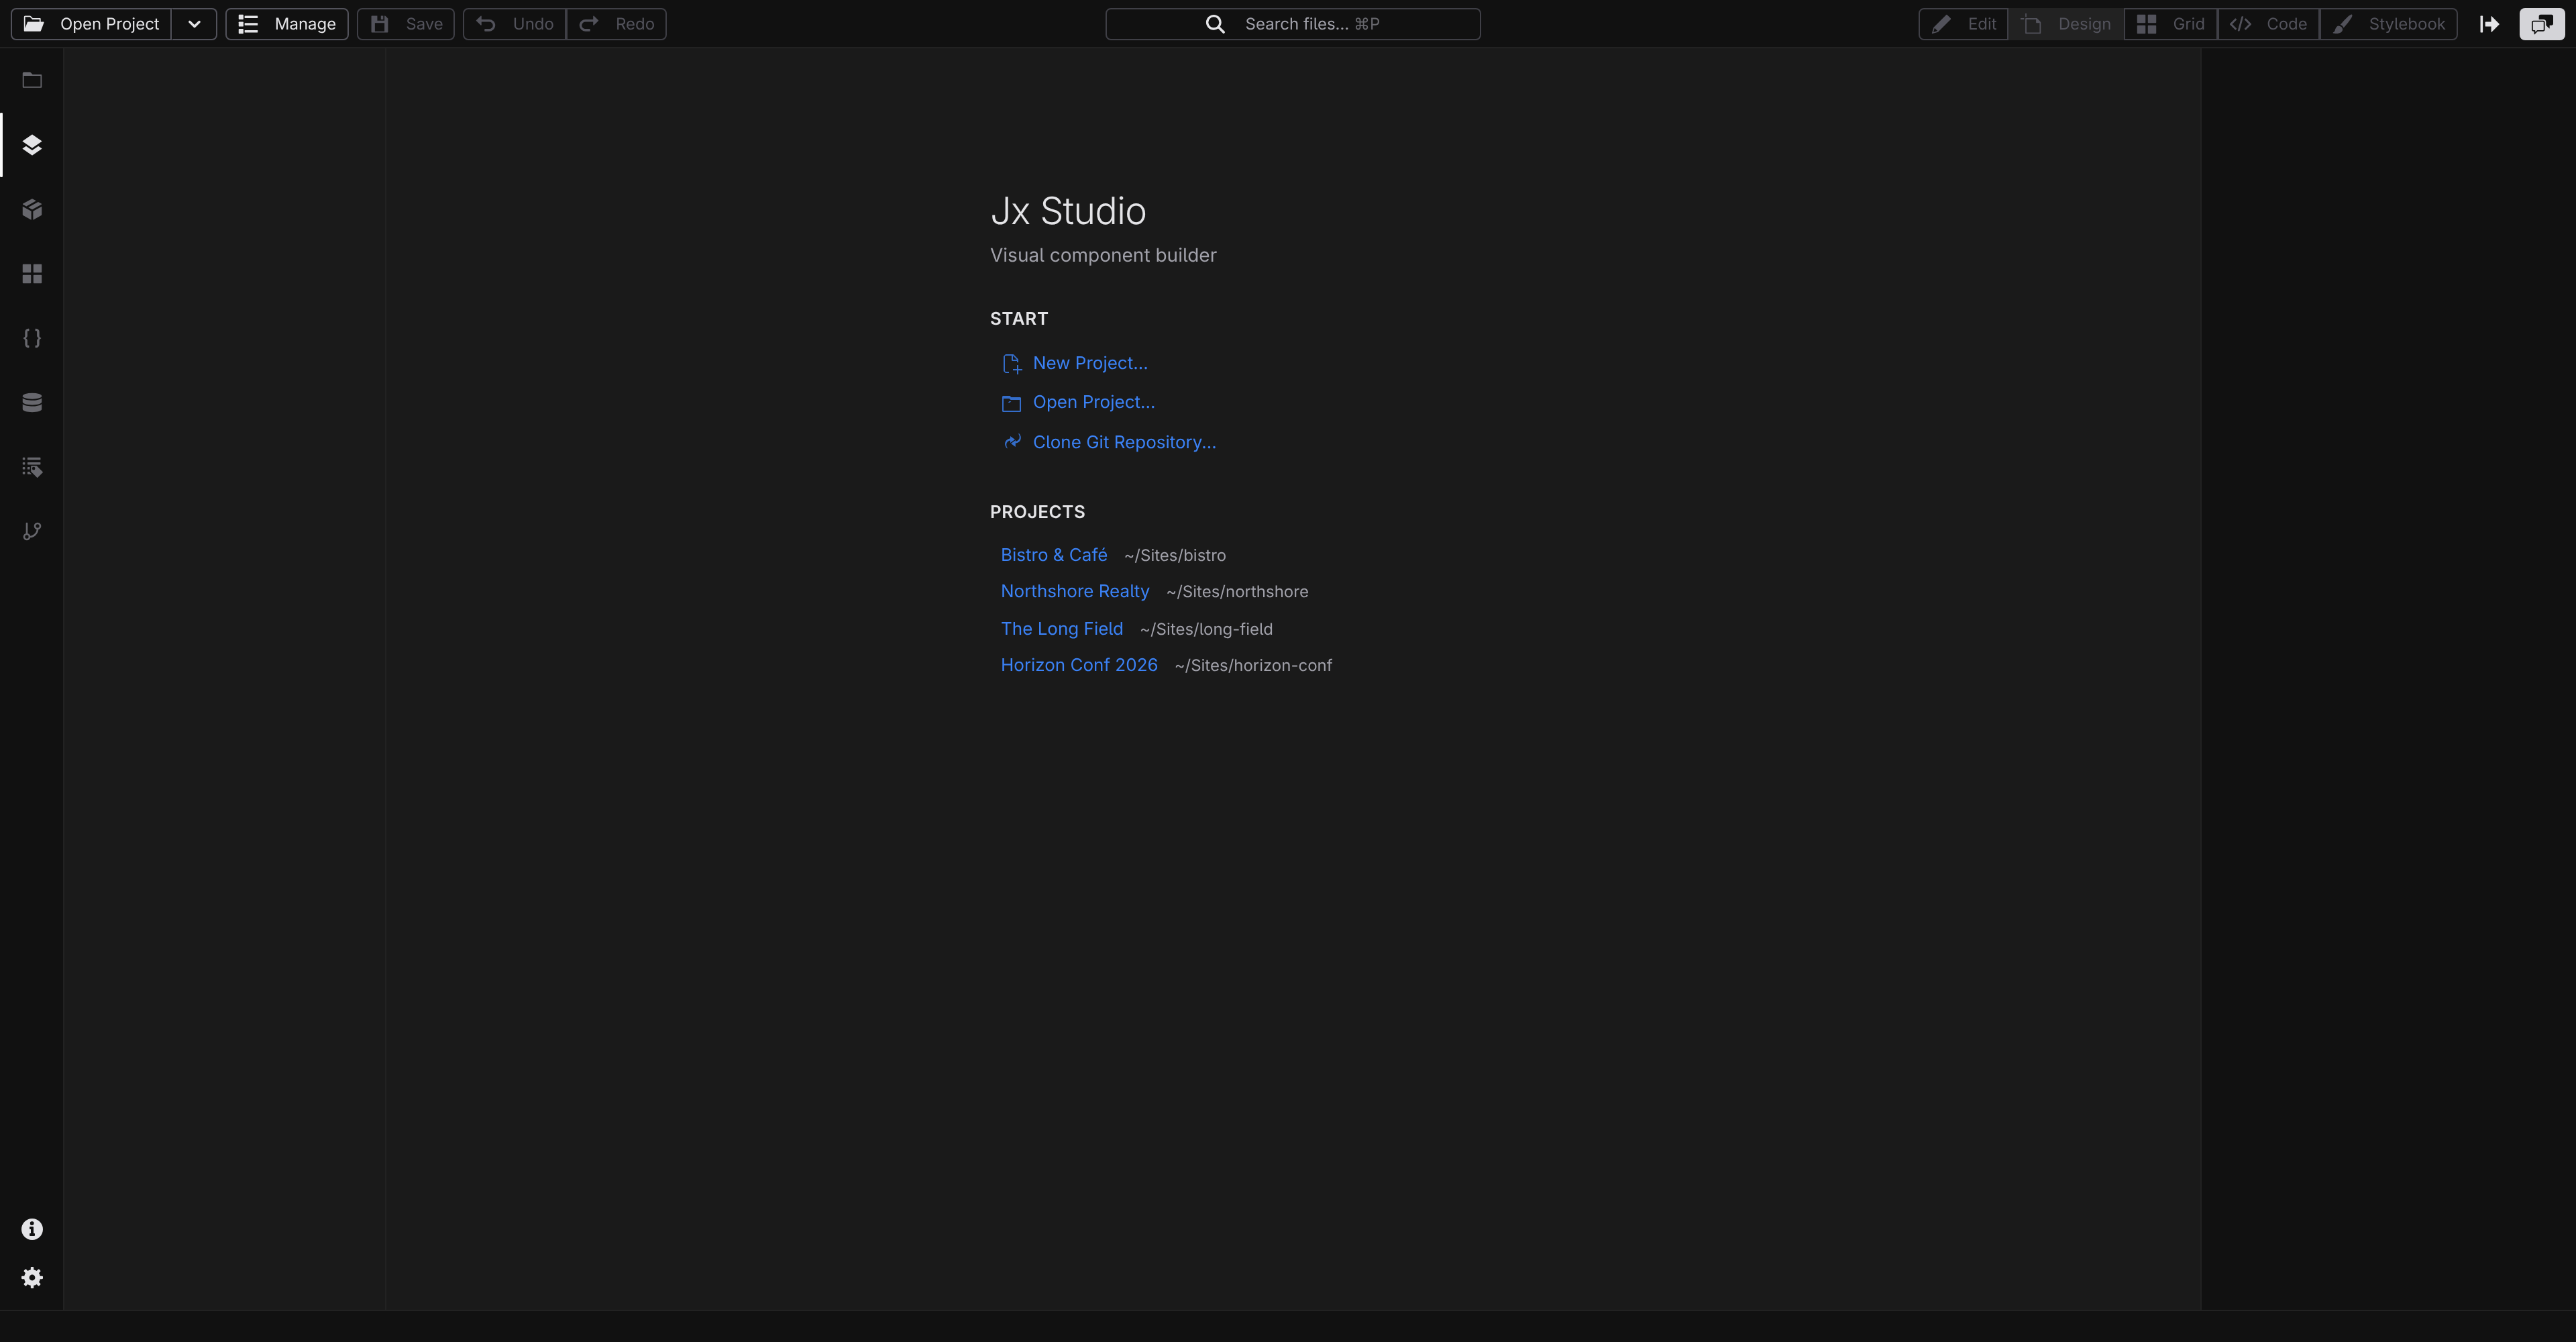Open The Long Field project
Viewport: 2576px width, 1342px height.
(x=1062, y=629)
